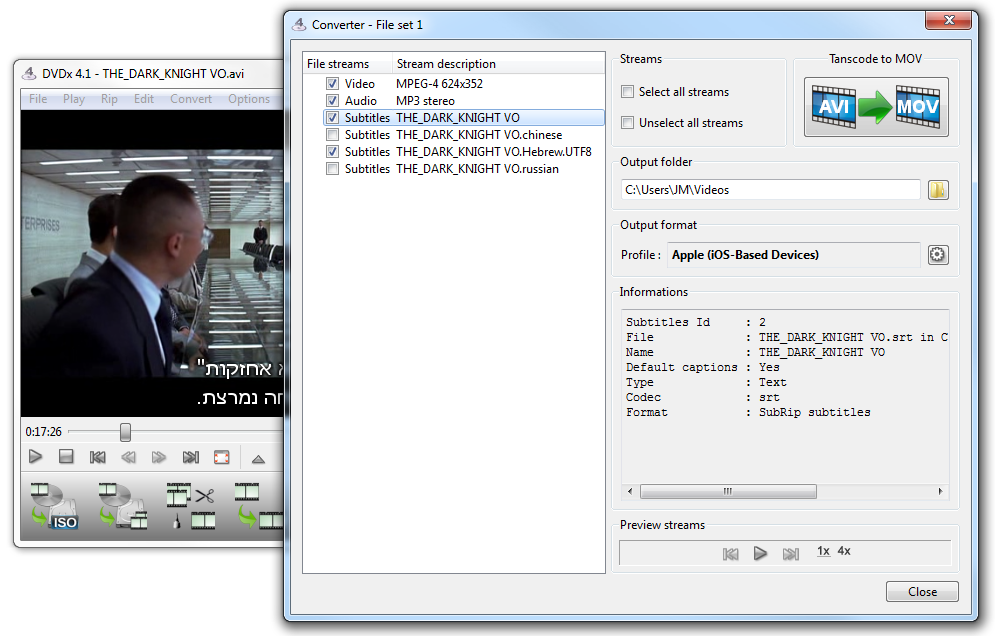
Task: Open the Edit menu in DVDx
Action: (x=144, y=99)
